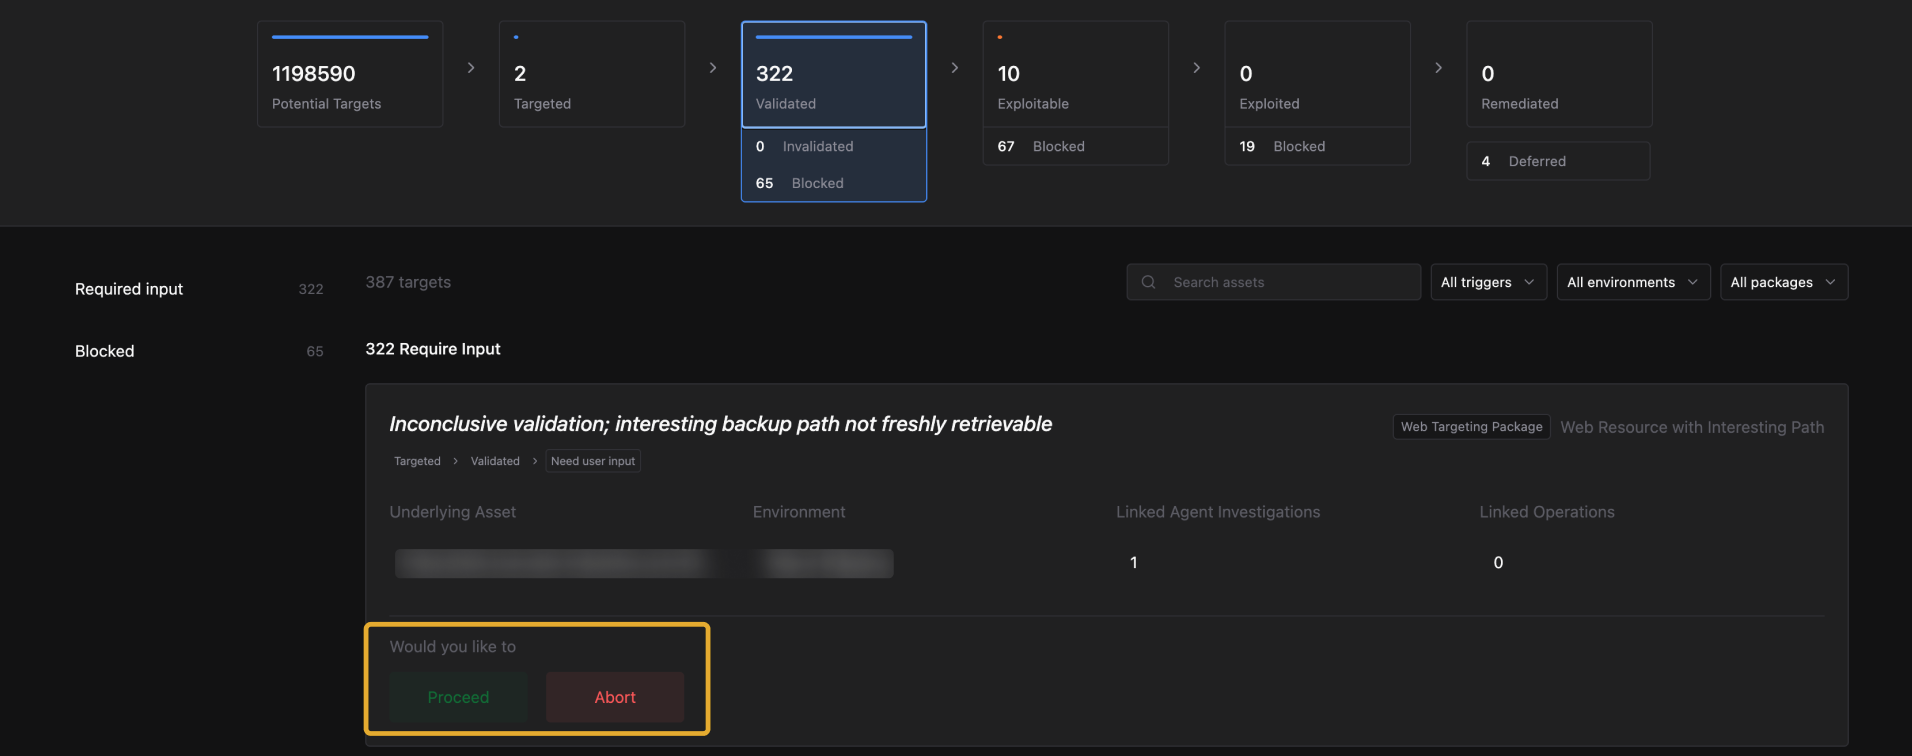Show the 65 Blocked row under Validated
This screenshot has height=756, width=1912.
tap(834, 183)
